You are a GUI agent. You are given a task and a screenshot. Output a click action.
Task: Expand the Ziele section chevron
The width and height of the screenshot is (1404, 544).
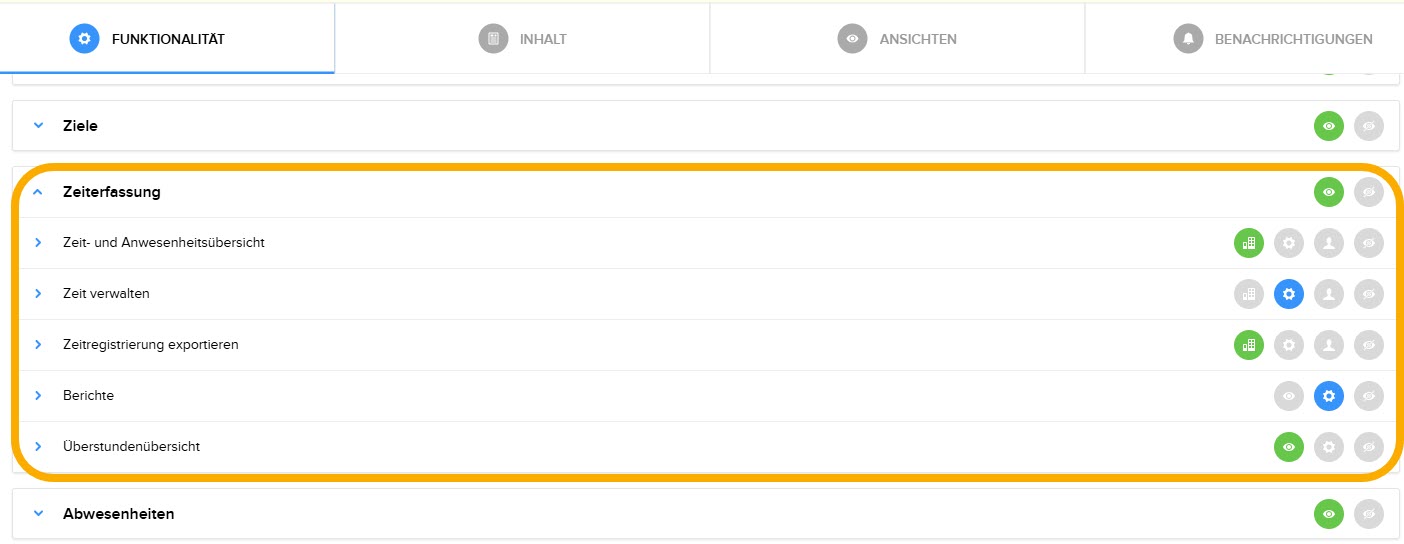point(39,126)
